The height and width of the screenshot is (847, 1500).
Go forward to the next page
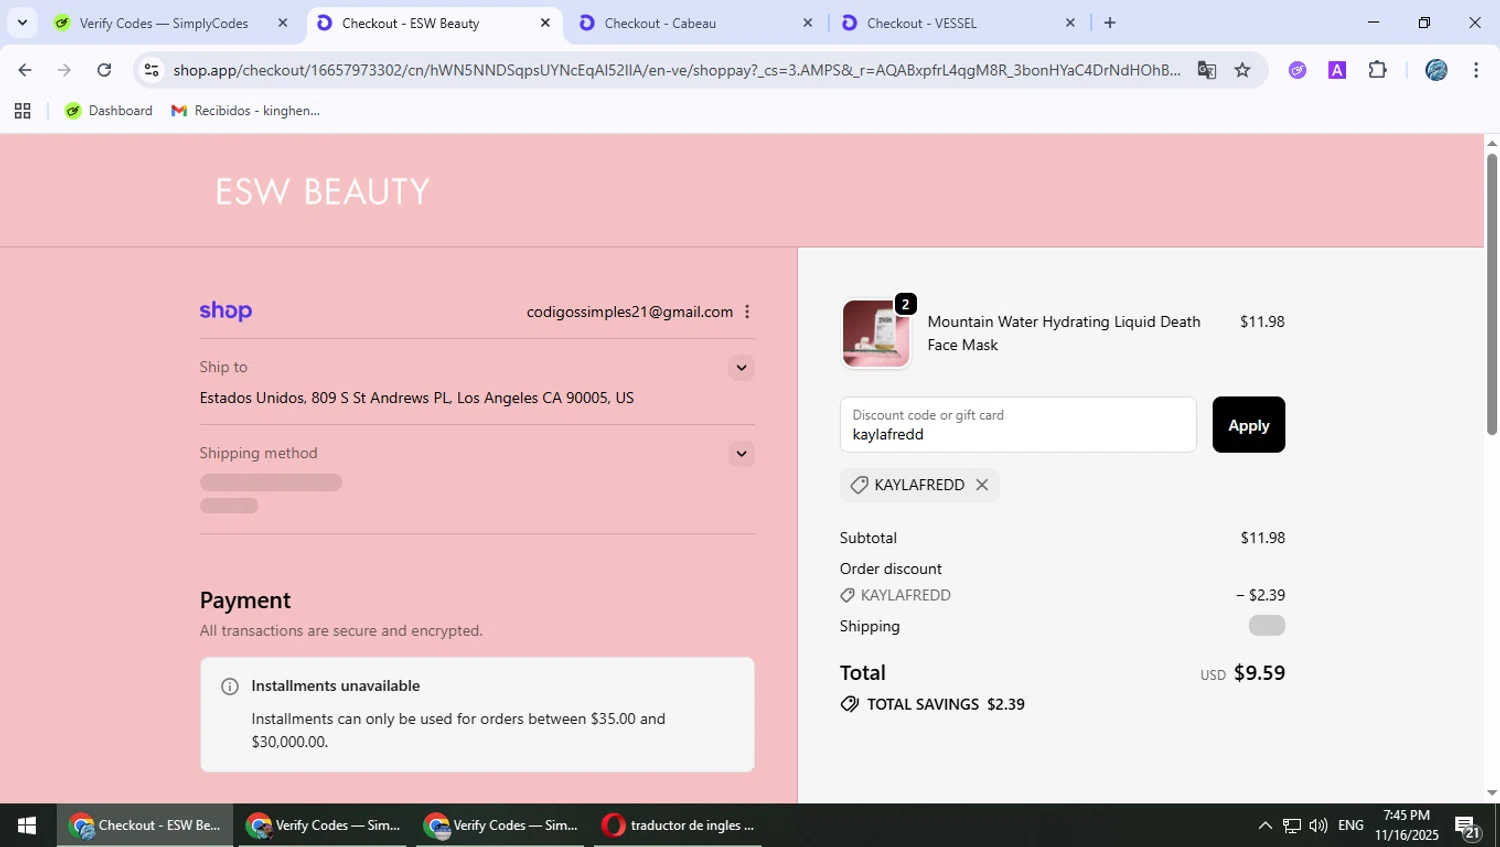pos(64,70)
